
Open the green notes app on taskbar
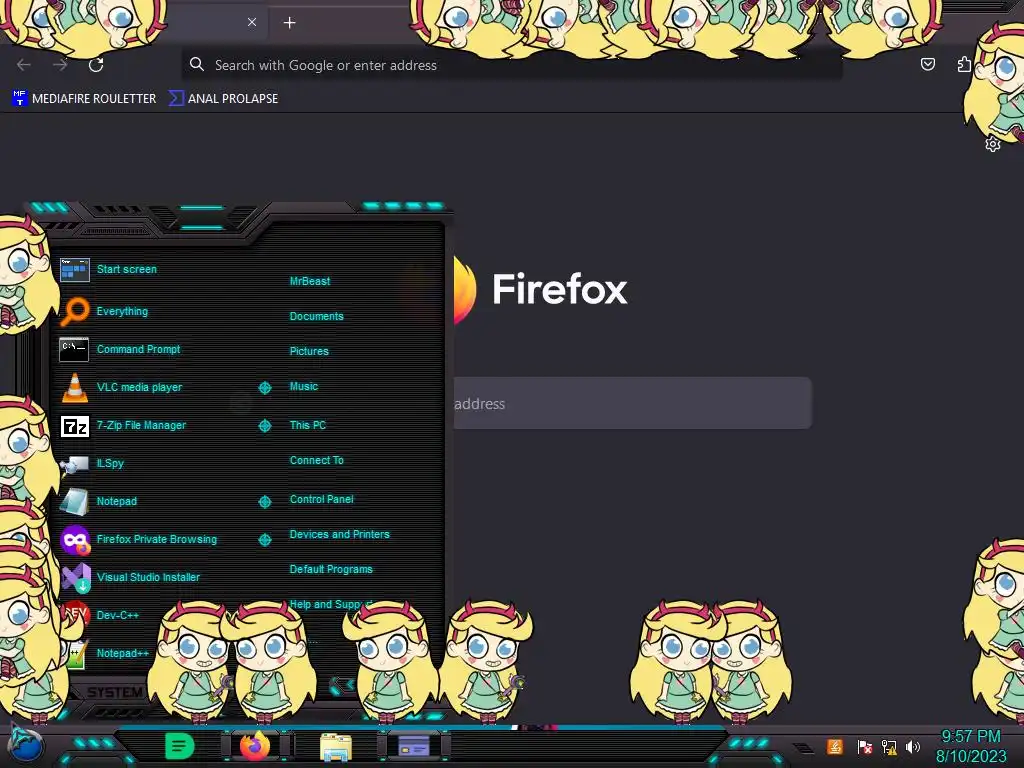(x=180, y=746)
